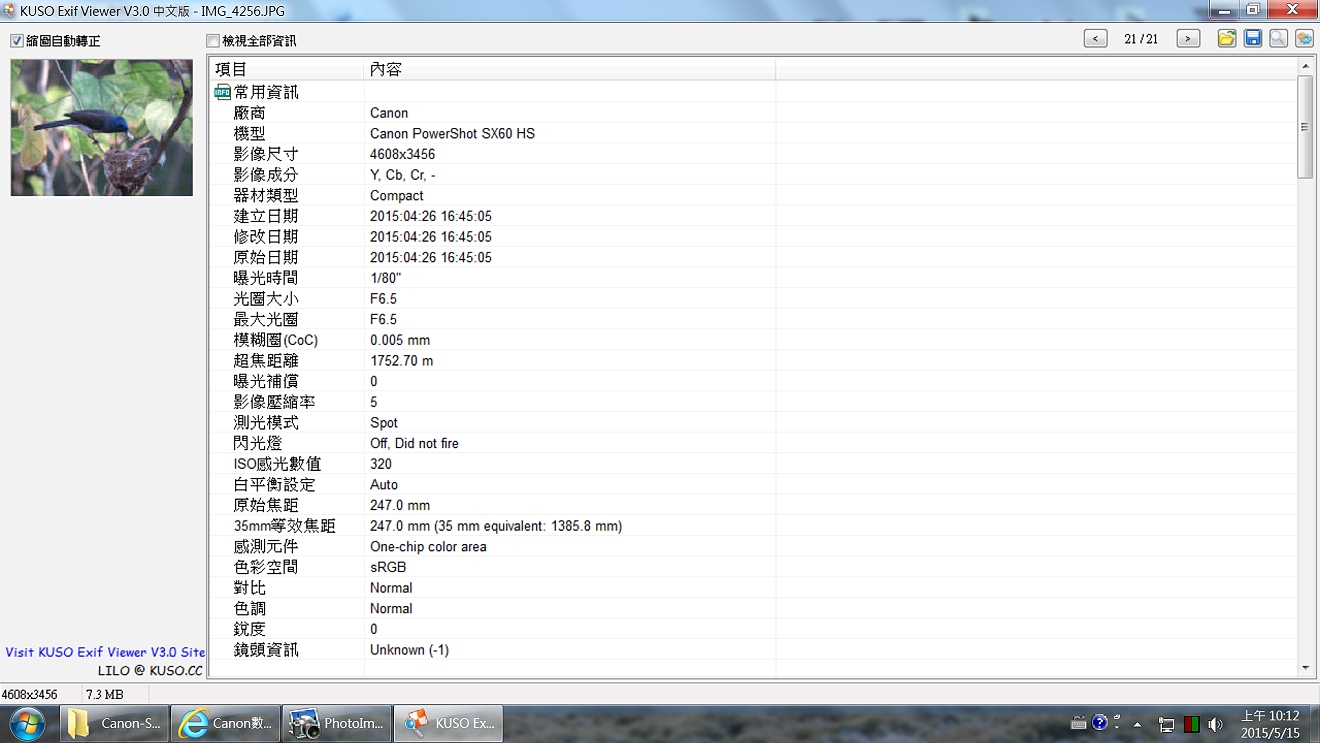Click the 7.3 MB file size in status bar
The width and height of the screenshot is (1320, 743).
pyautogui.click(x=105, y=694)
